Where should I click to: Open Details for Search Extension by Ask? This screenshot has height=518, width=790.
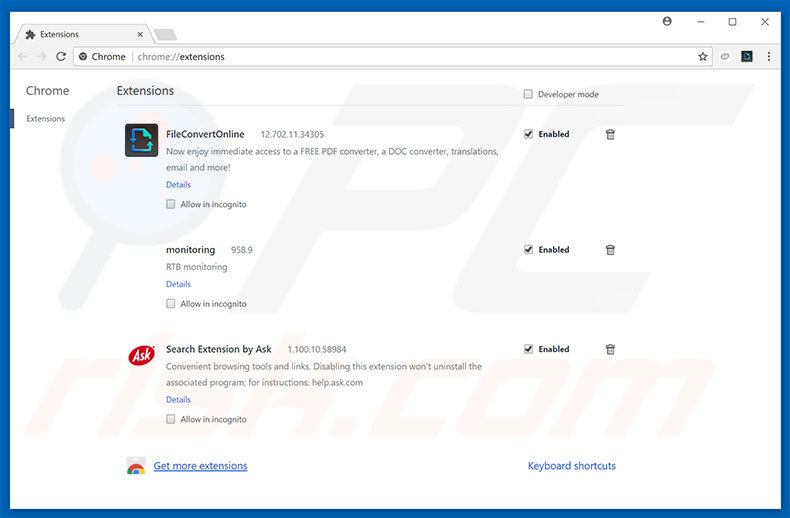pyautogui.click(x=178, y=399)
